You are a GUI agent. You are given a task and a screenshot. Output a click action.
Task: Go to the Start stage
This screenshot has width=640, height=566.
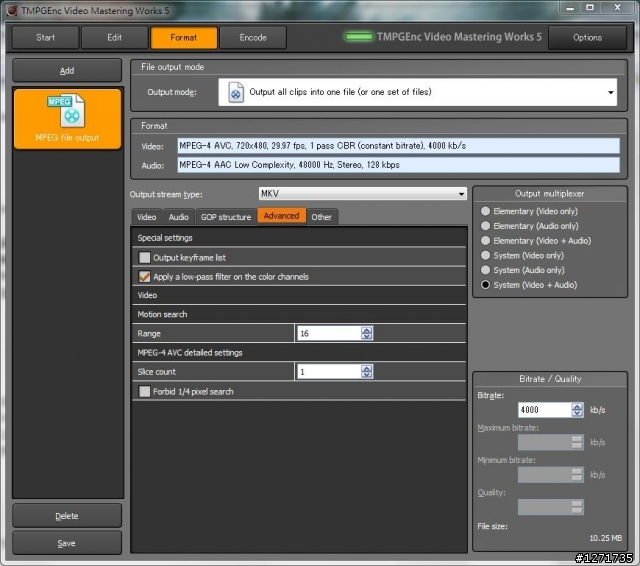tap(45, 38)
